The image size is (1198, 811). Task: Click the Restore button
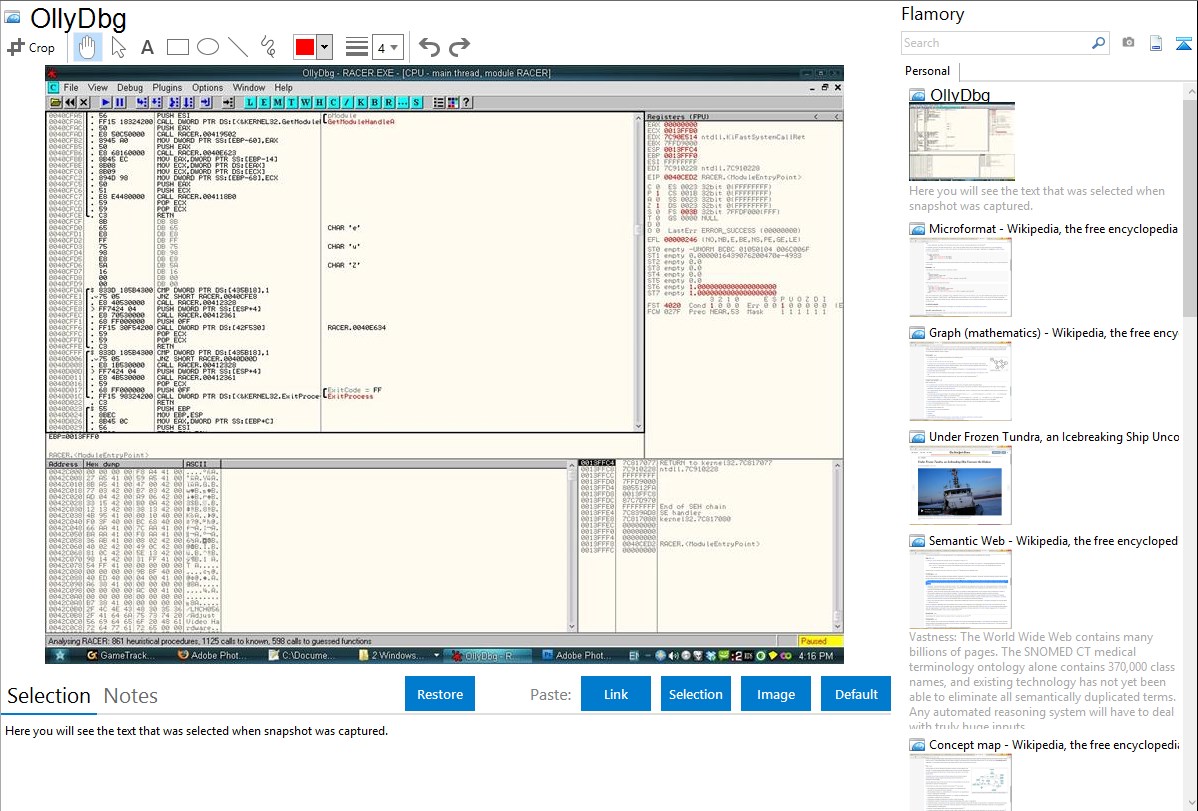pos(440,694)
